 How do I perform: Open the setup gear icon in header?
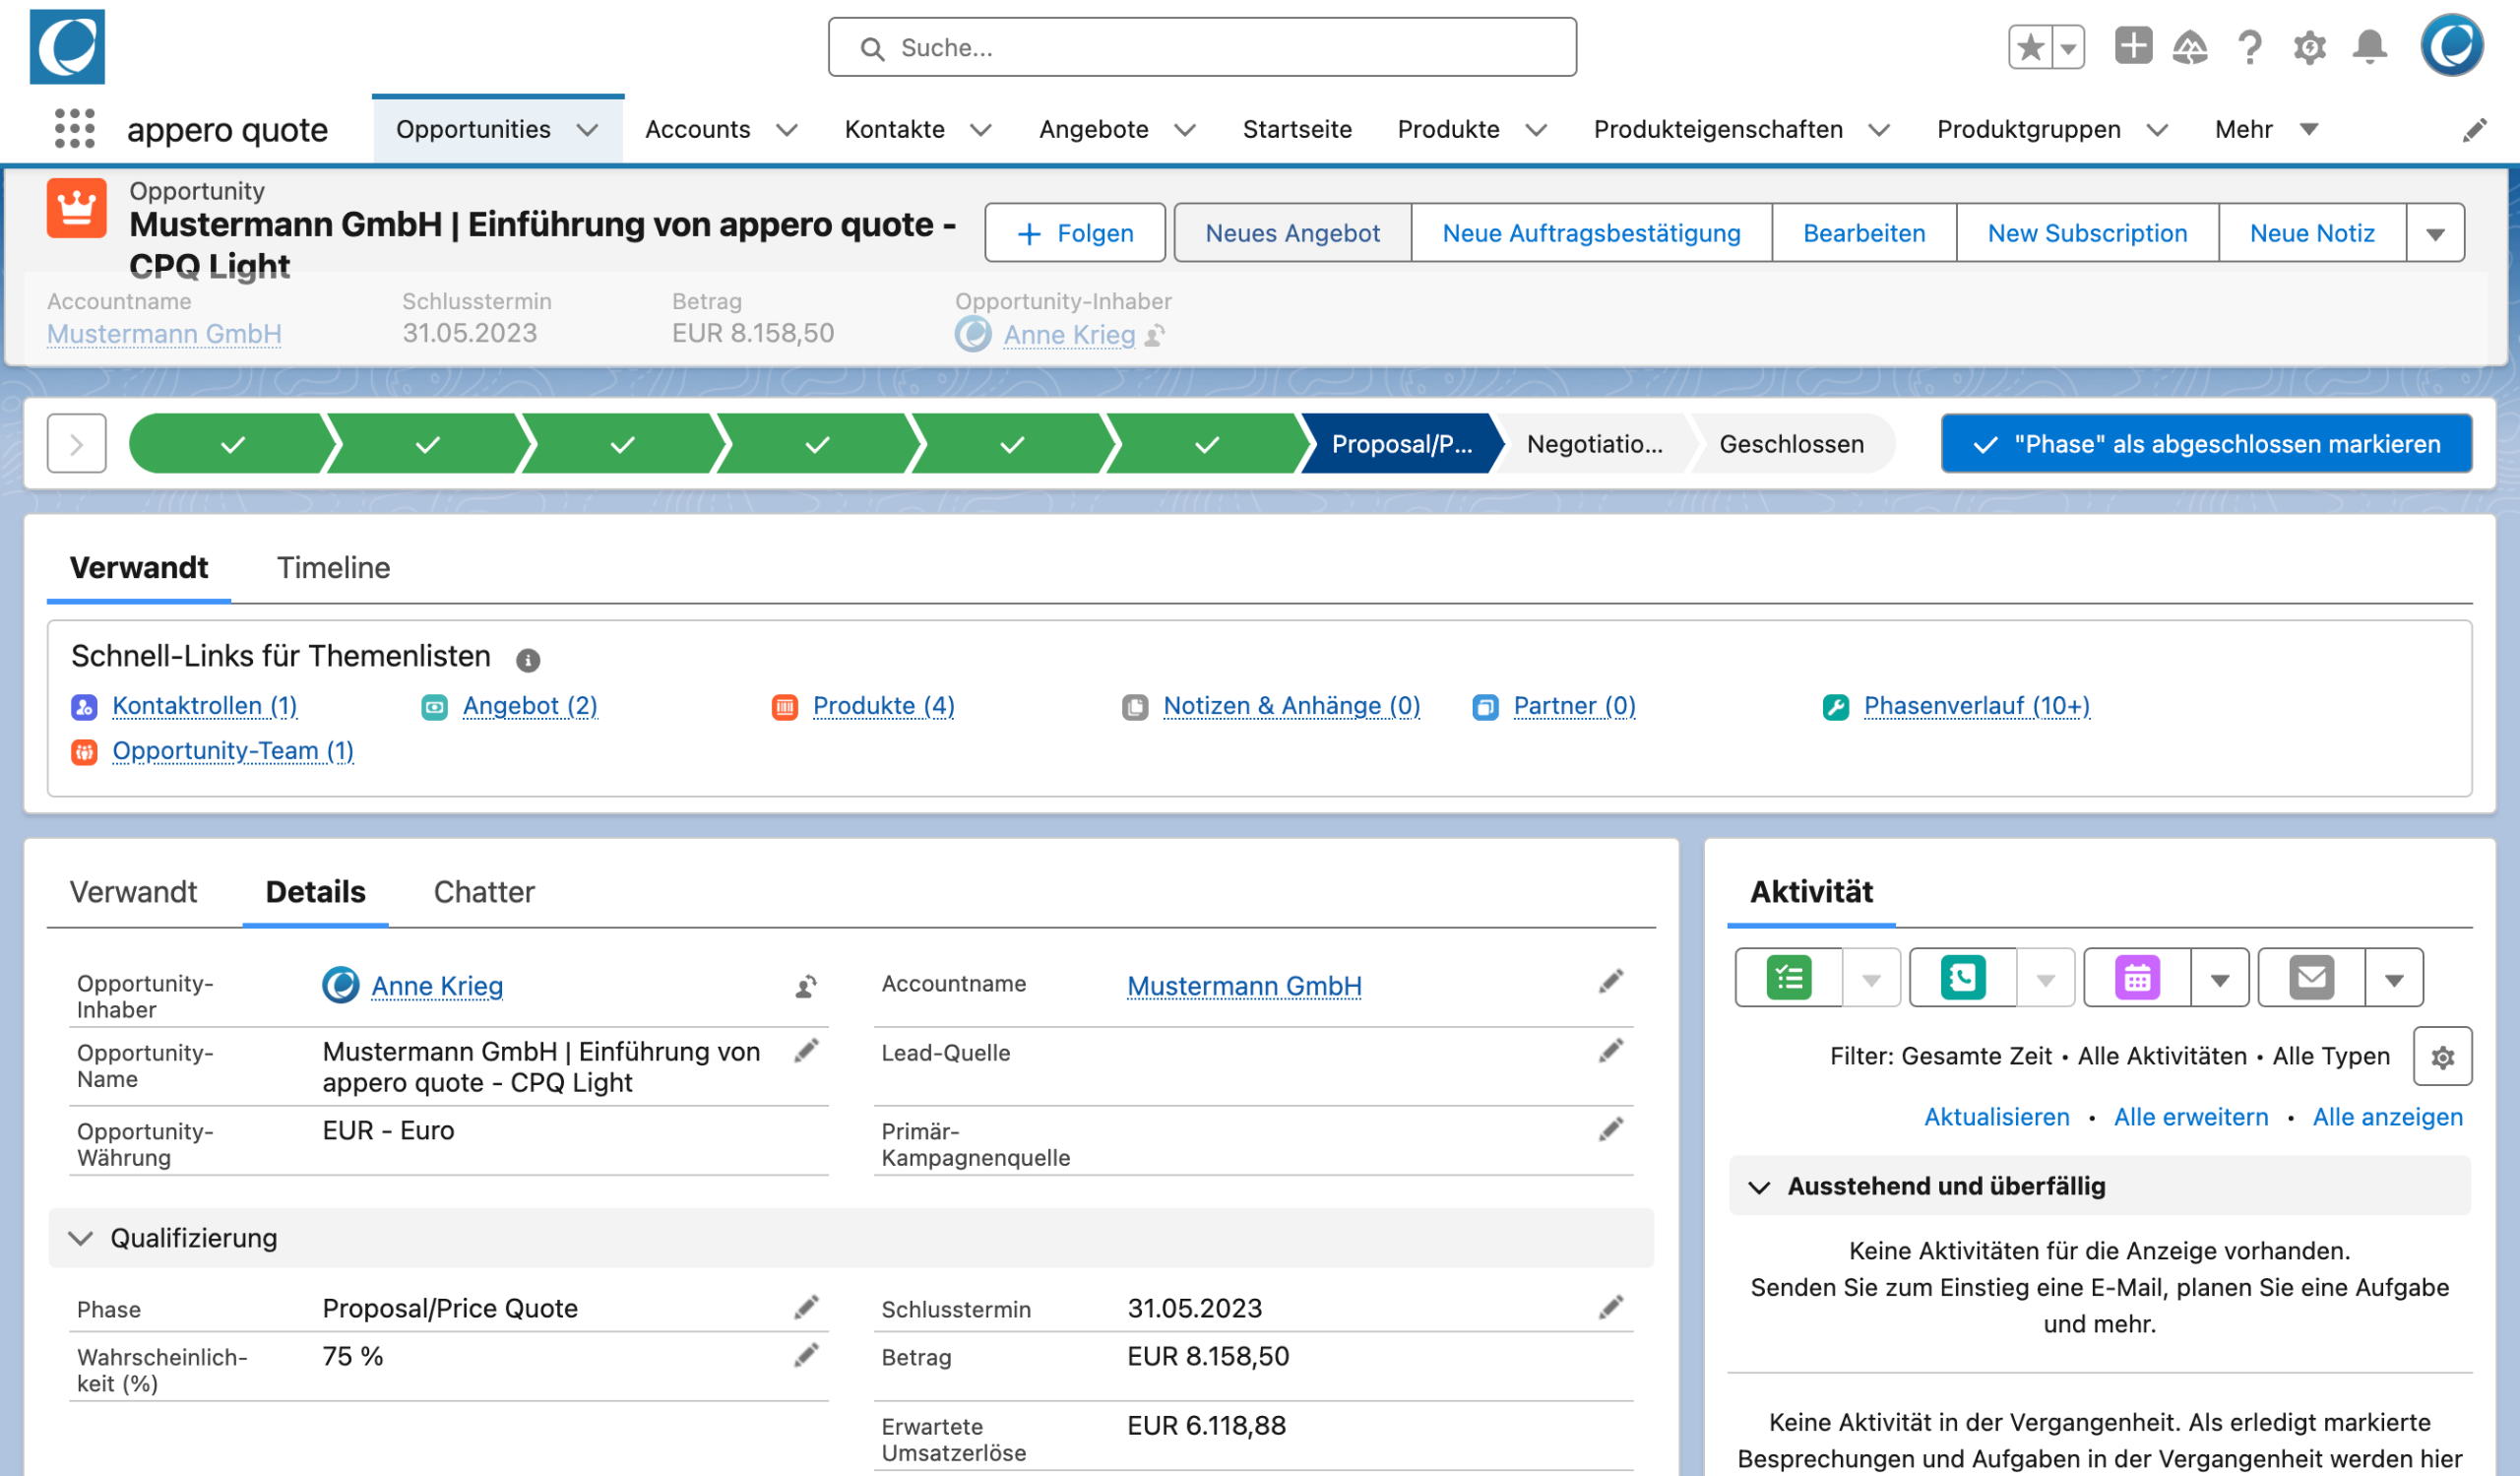(x=2309, y=47)
